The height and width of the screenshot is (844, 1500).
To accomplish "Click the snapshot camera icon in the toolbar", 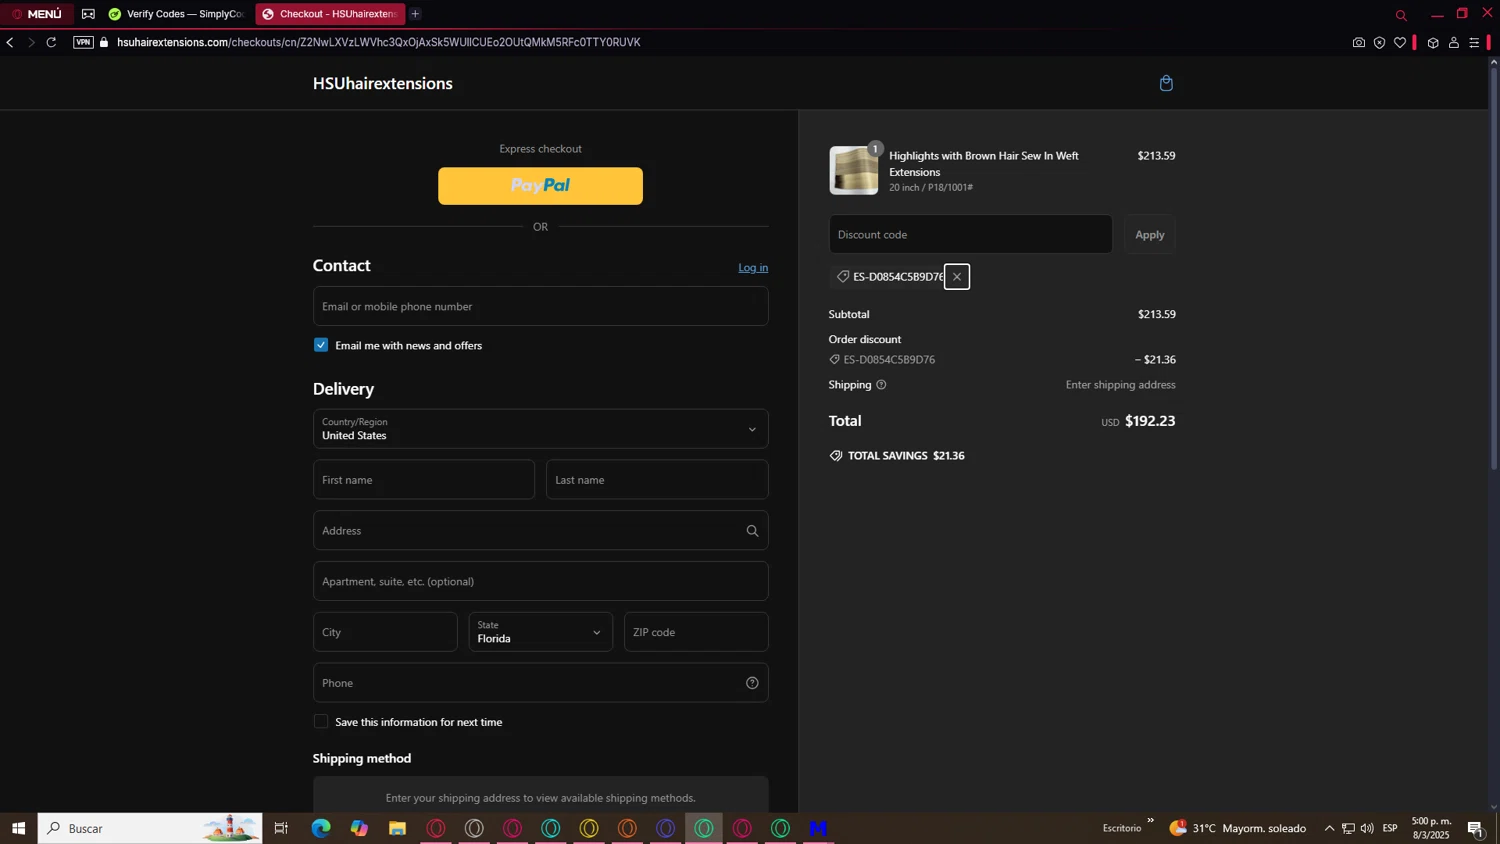I will pyautogui.click(x=1358, y=42).
